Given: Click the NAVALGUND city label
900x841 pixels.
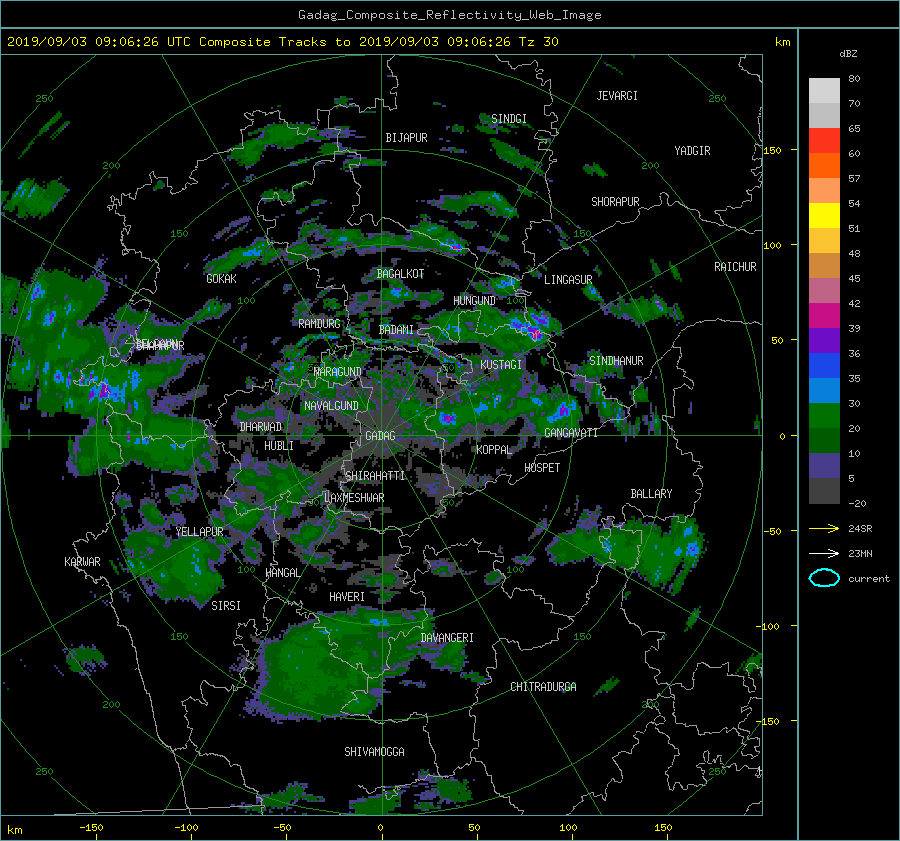Looking at the screenshot, I should click(x=331, y=406).
